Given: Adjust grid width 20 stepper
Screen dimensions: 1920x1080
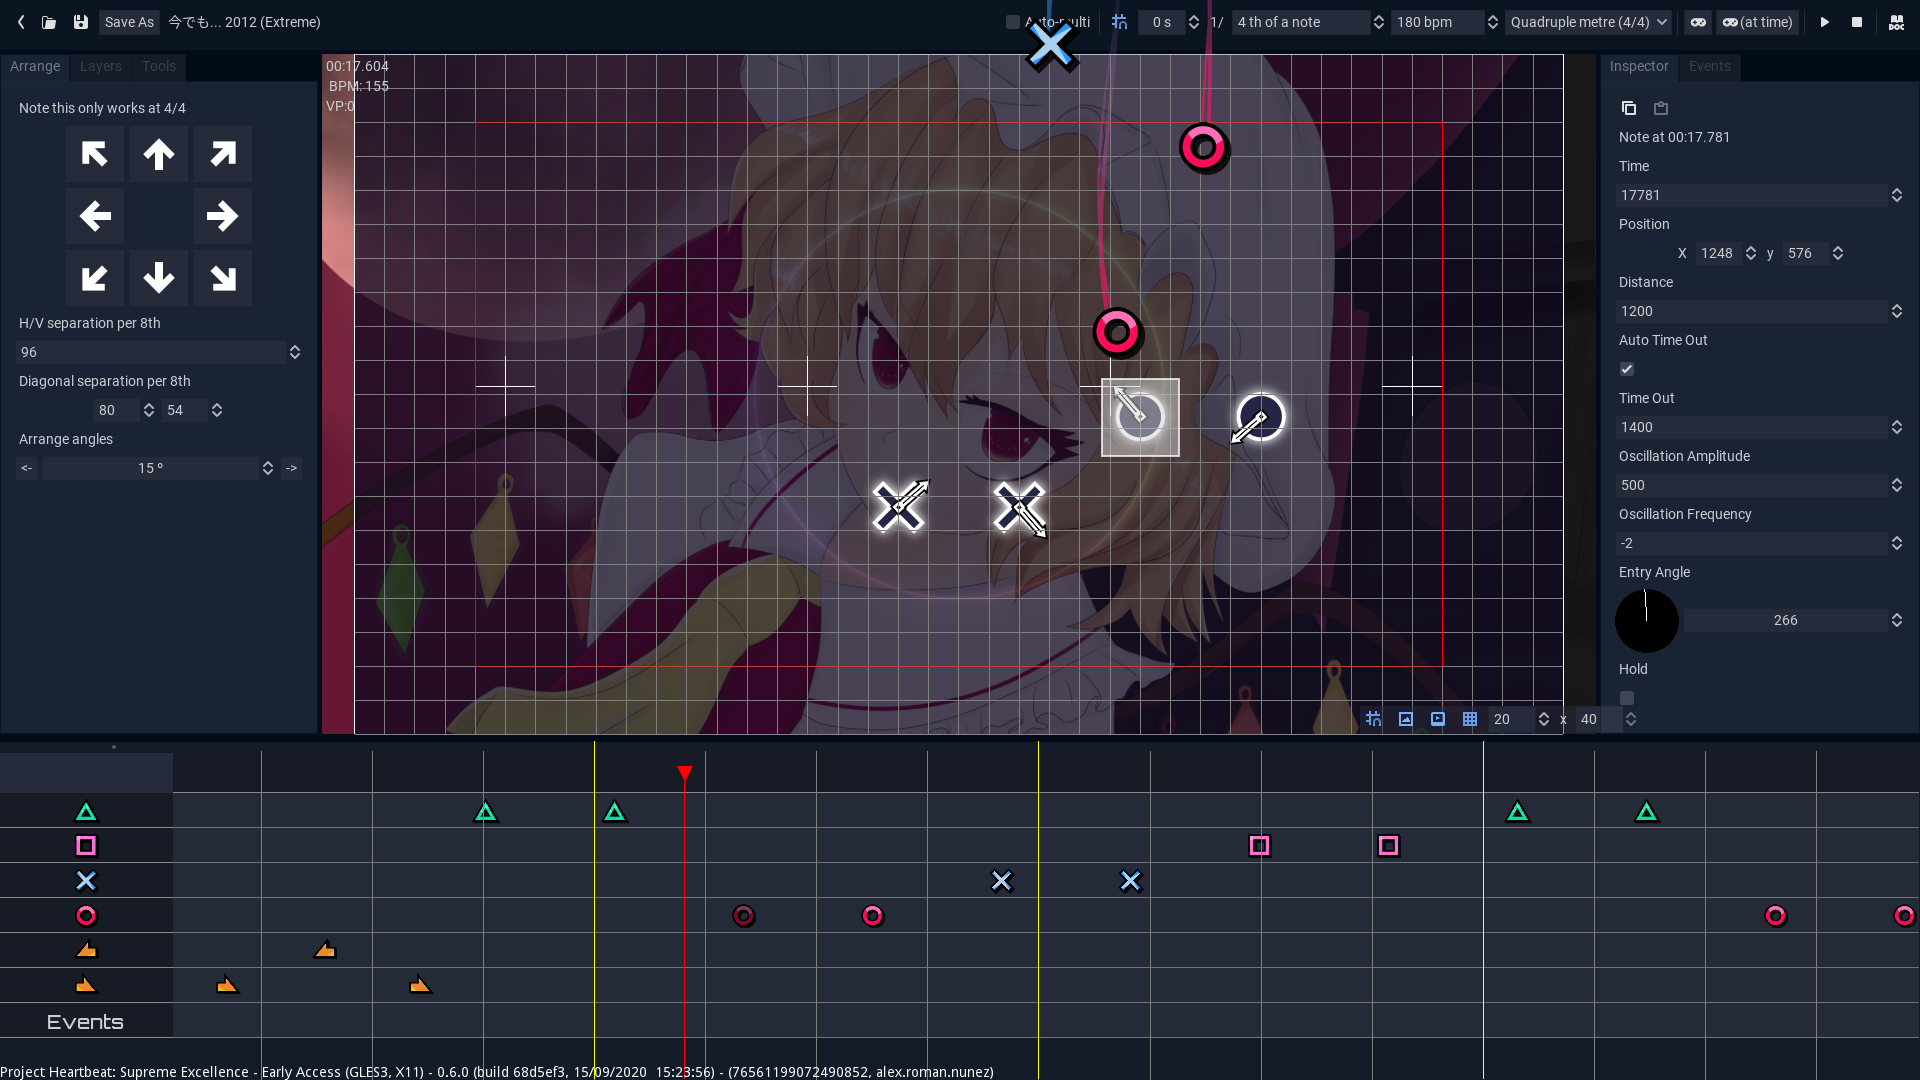Looking at the screenshot, I should pos(1544,719).
